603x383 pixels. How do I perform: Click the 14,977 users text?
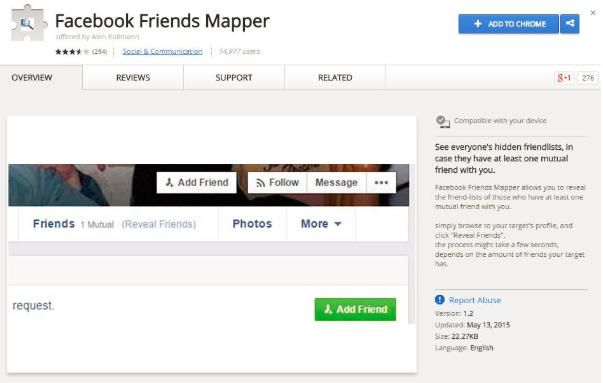coord(240,52)
